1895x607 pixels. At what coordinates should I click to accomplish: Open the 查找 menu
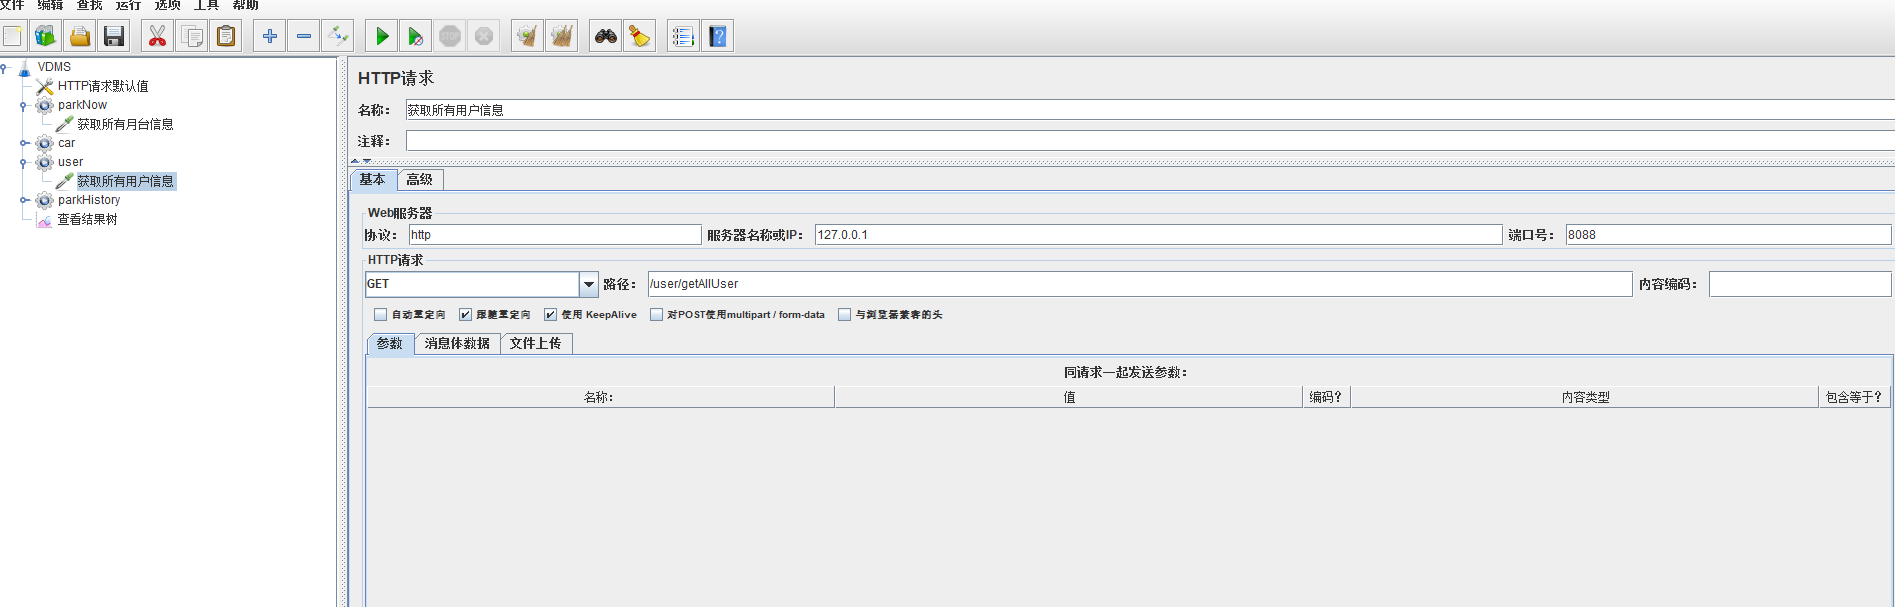[90, 5]
